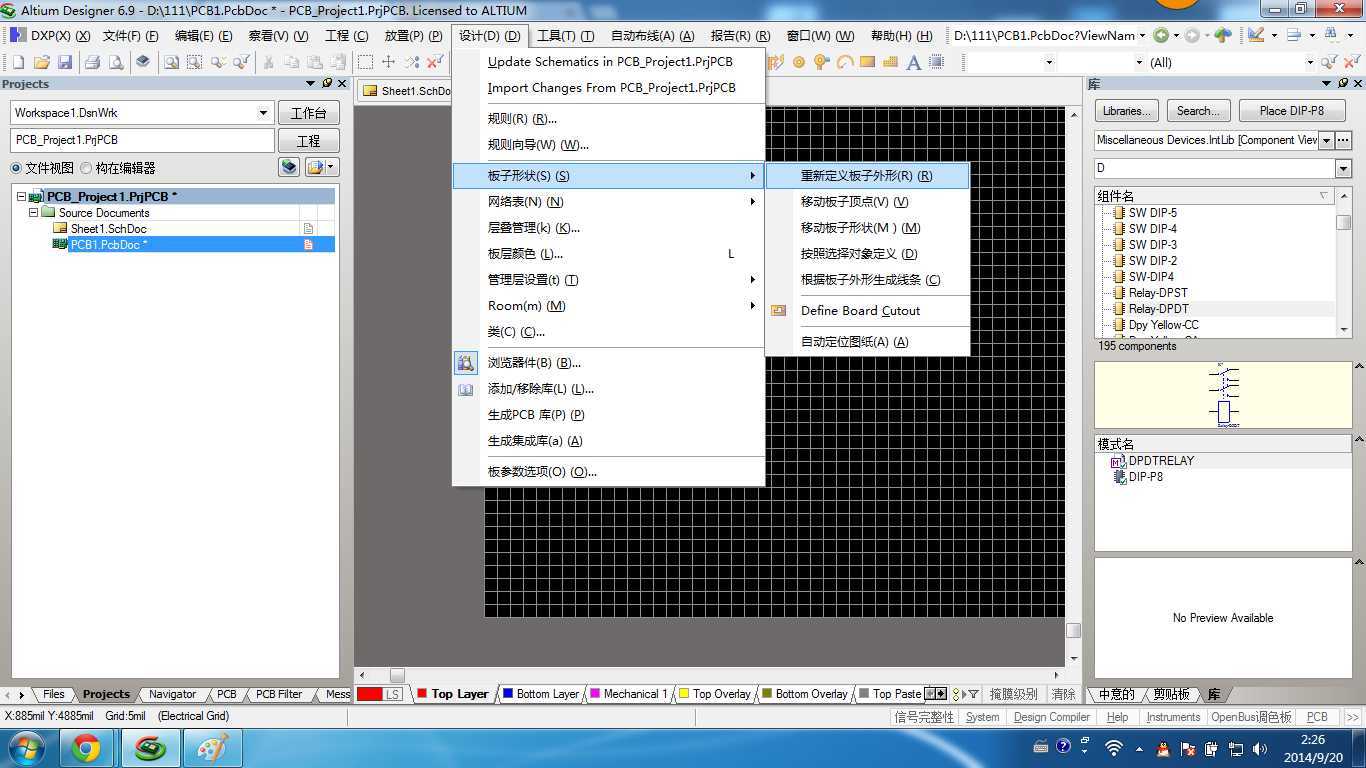1366x768 pixels.
Task: Open the address bar path dropdown
Action: 1142,35
